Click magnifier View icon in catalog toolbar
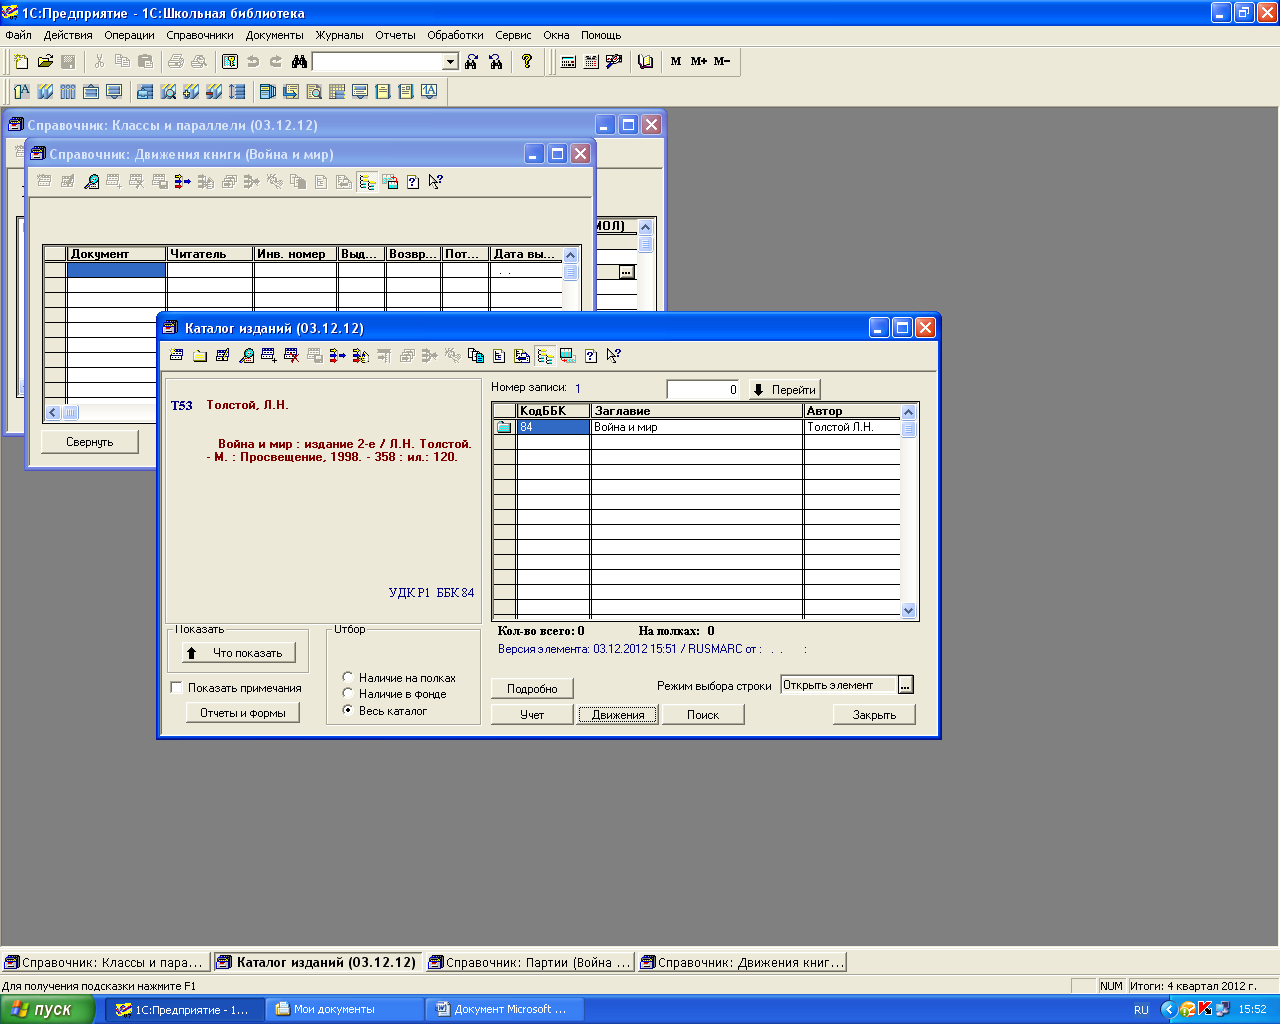Screen dimensions: 1280x1024 pyautogui.click(x=246, y=355)
